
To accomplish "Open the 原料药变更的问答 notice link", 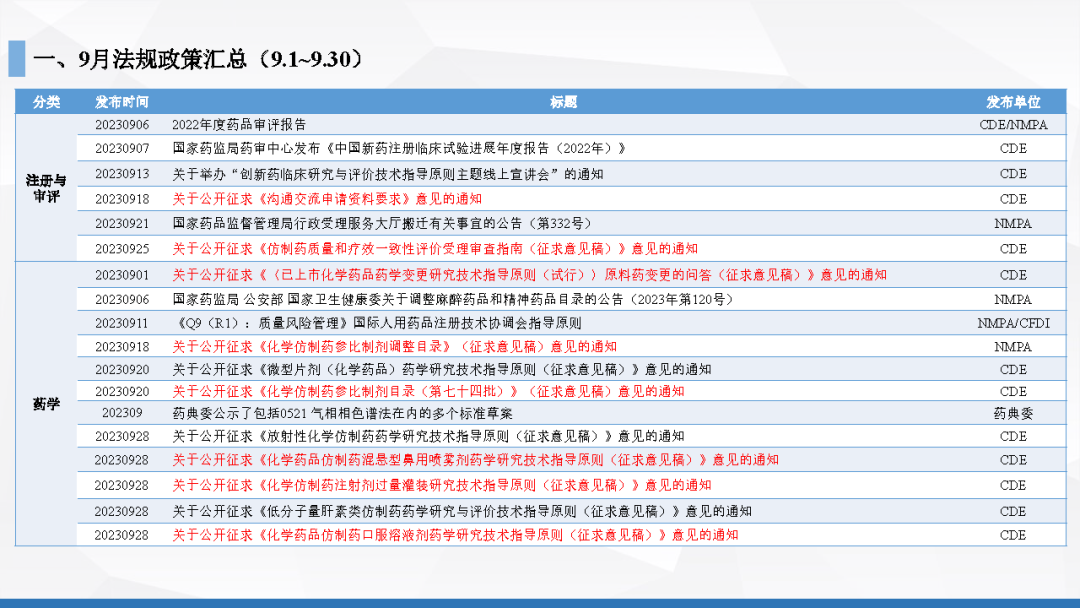I will point(529,274).
